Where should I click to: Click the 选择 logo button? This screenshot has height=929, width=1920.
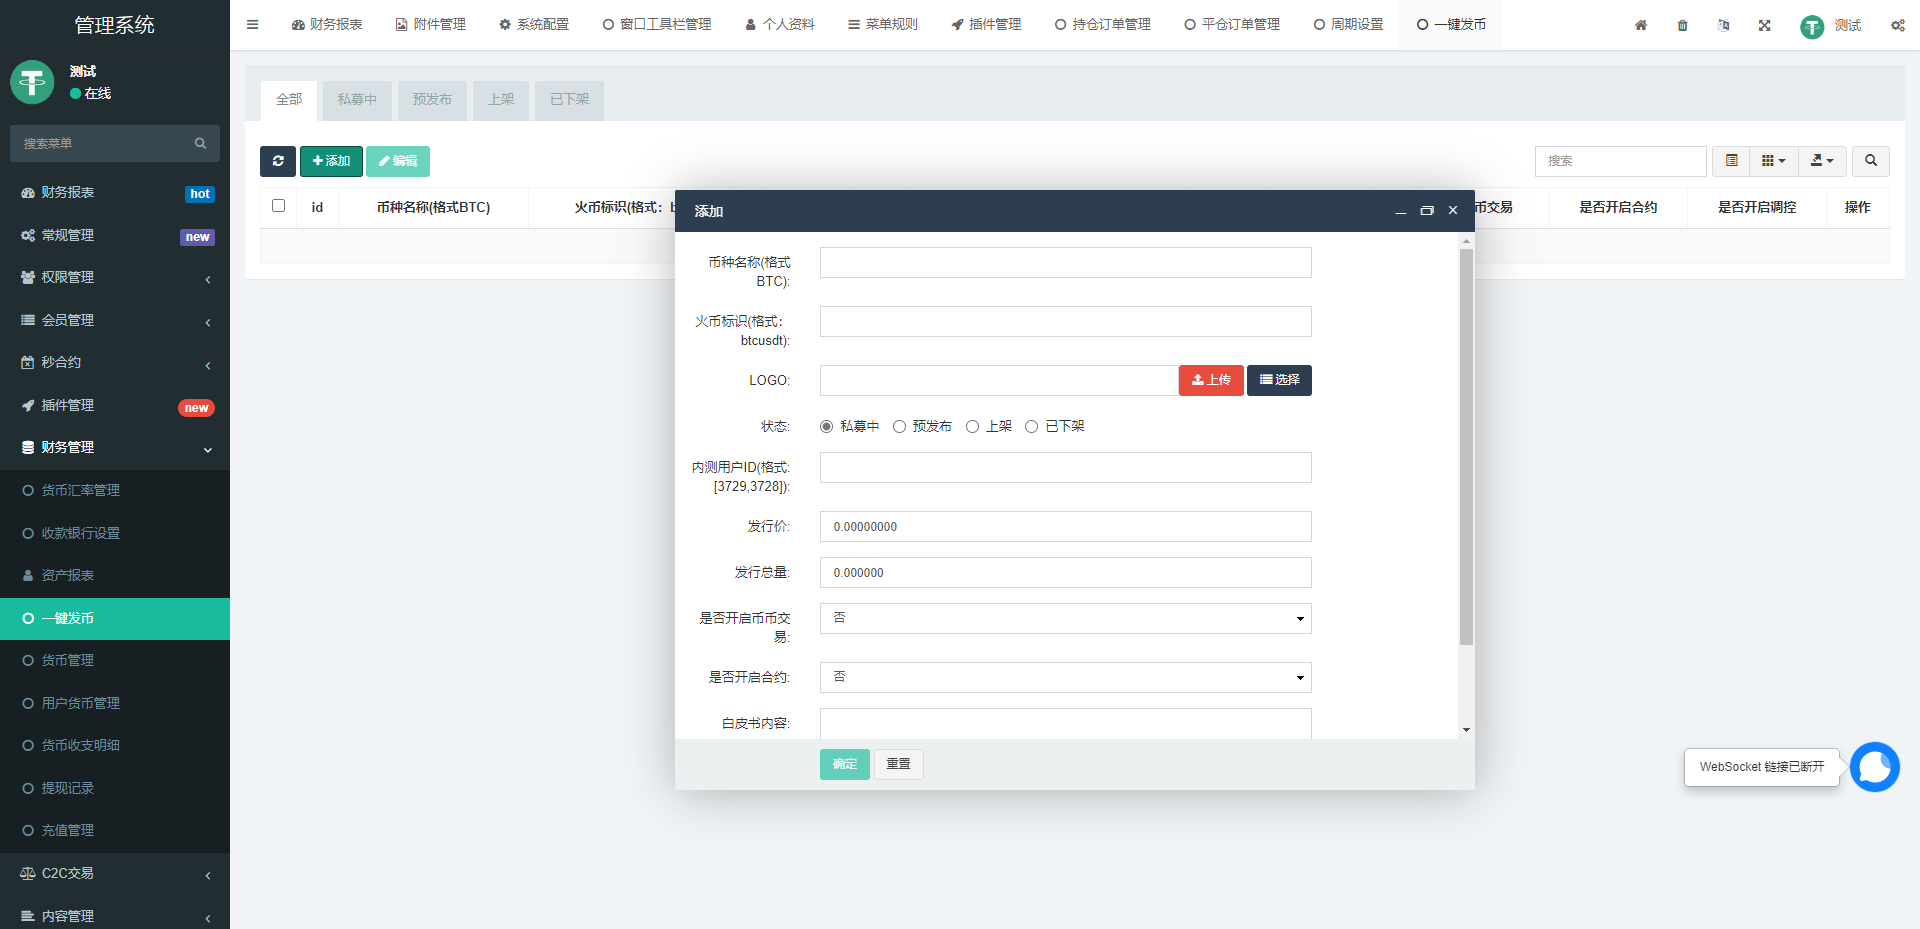coord(1279,380)
